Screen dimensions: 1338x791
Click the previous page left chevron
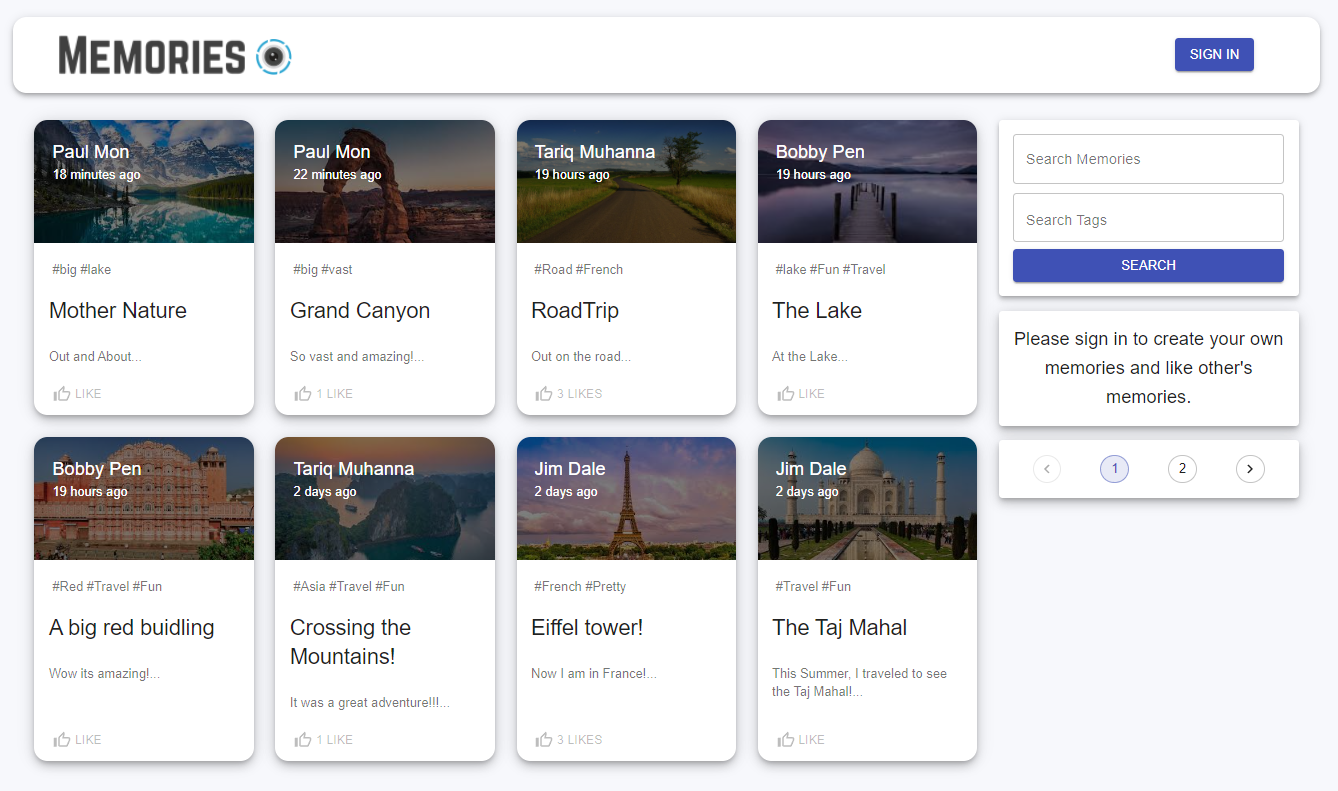[x=1046, y=468]
